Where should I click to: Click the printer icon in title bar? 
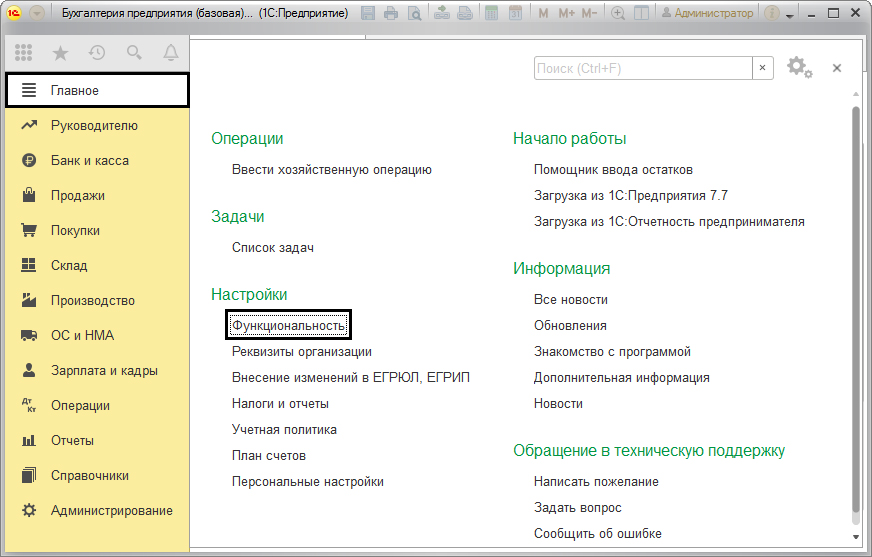(391, 14)
